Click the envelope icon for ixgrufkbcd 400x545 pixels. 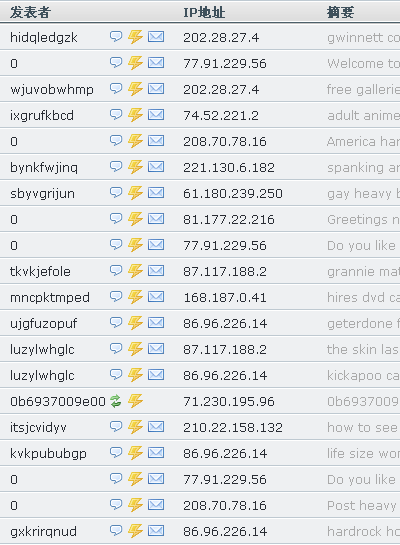156,114
